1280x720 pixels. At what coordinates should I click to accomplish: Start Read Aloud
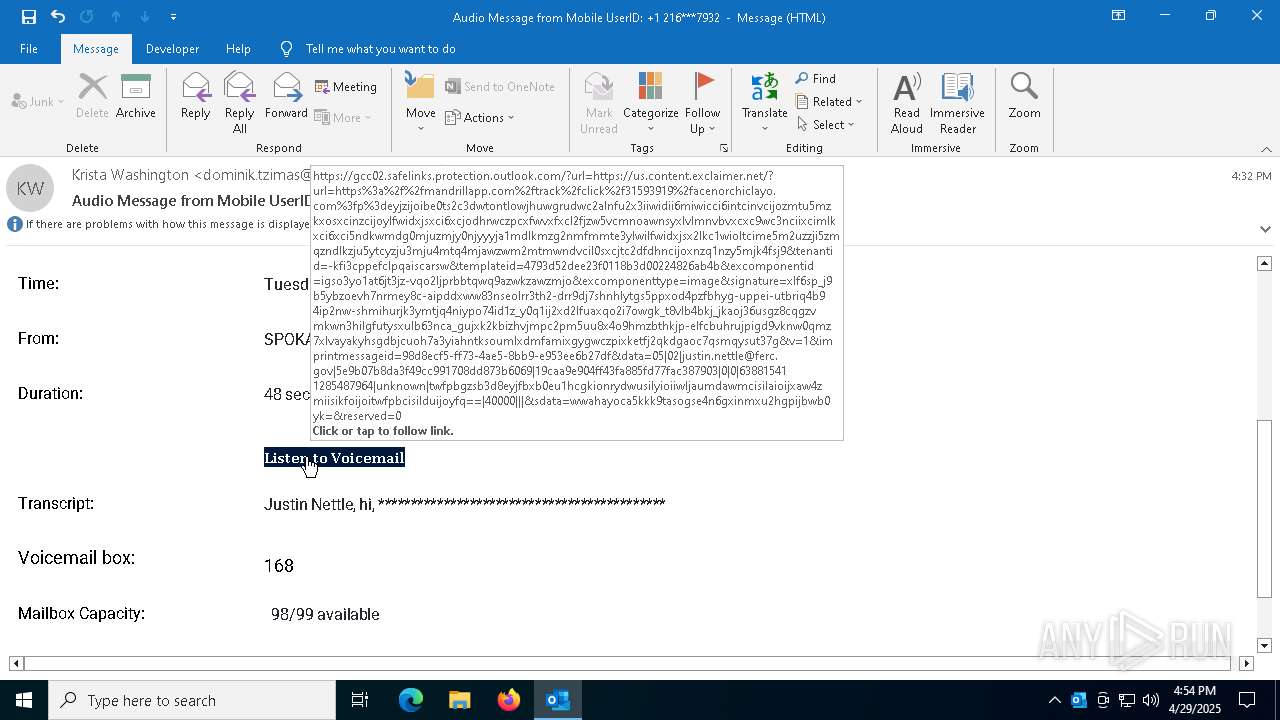[x=907, y=102]
